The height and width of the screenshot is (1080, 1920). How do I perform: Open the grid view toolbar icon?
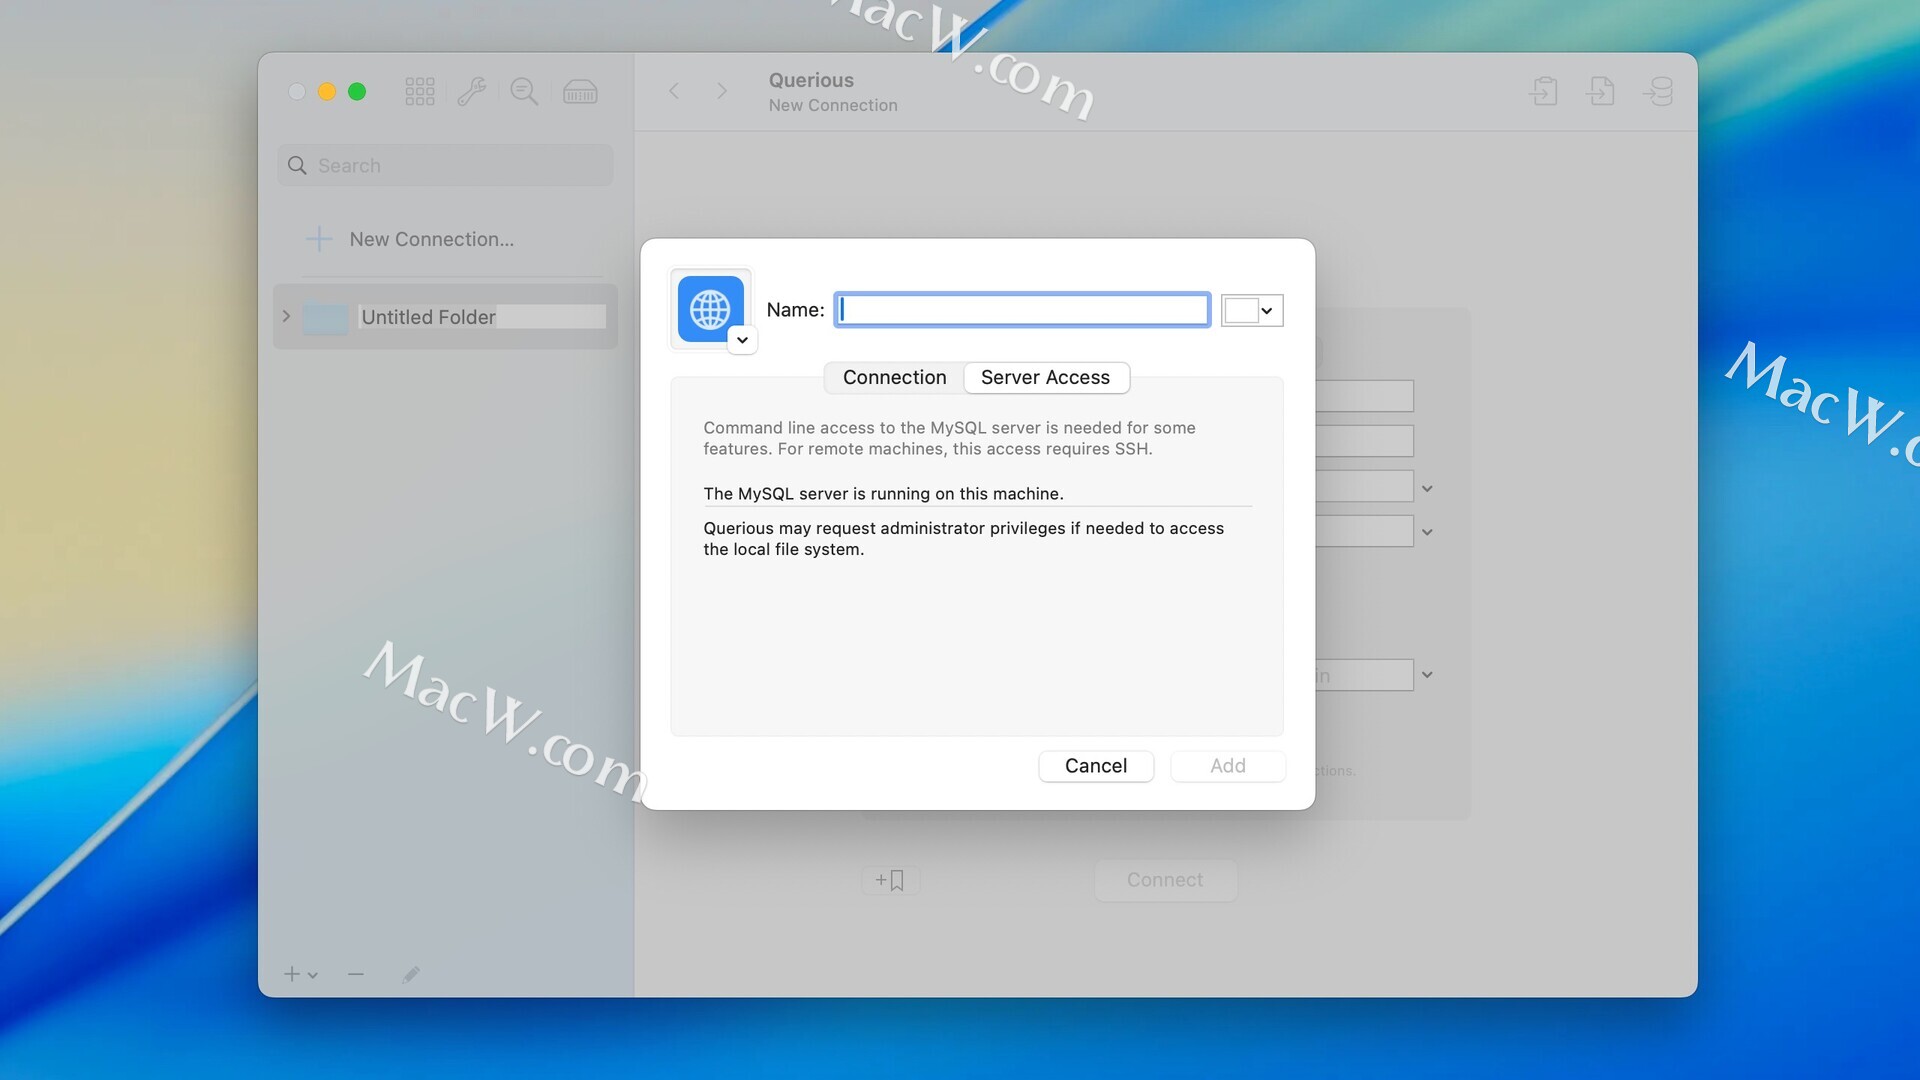coord(420,91)
